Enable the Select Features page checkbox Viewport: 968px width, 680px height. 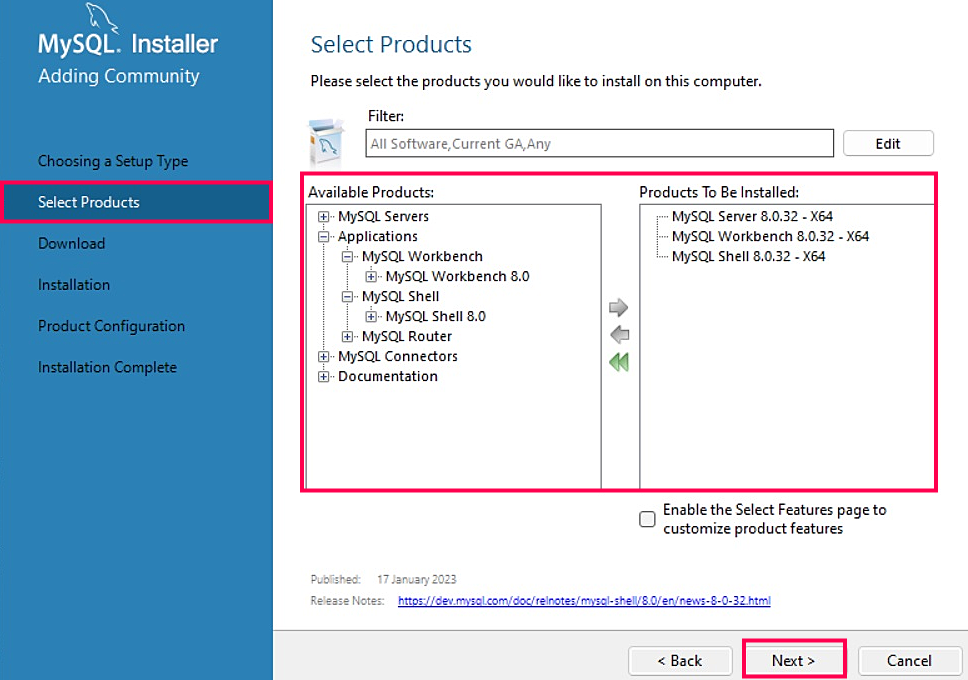tap(647, 519)
